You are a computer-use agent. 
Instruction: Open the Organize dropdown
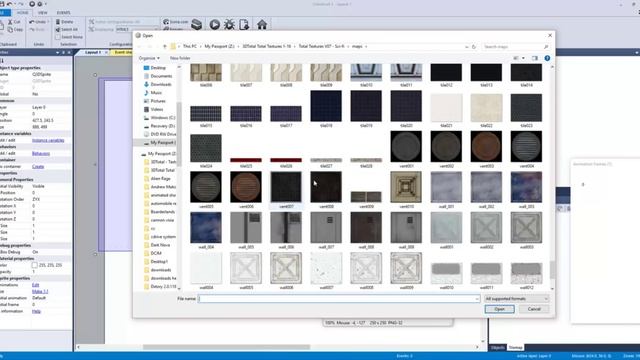tap(149, 58)
